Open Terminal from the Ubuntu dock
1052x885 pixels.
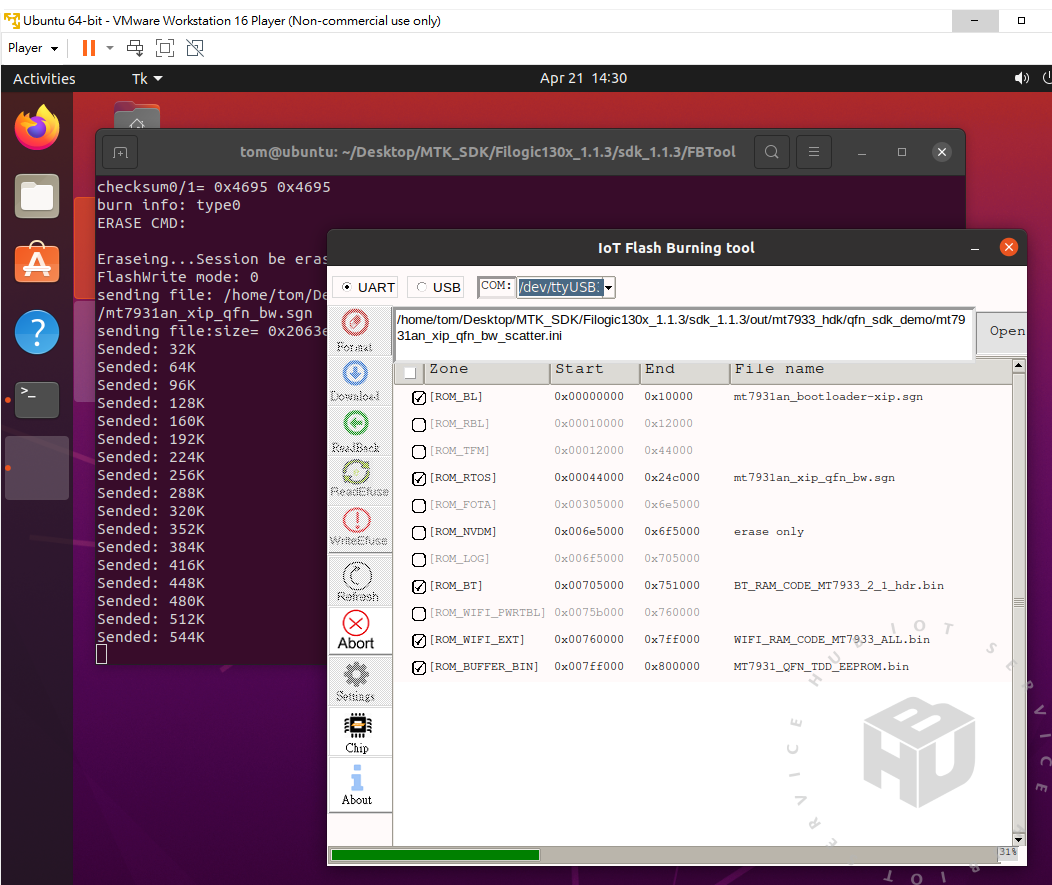click(x=37, y=400)
